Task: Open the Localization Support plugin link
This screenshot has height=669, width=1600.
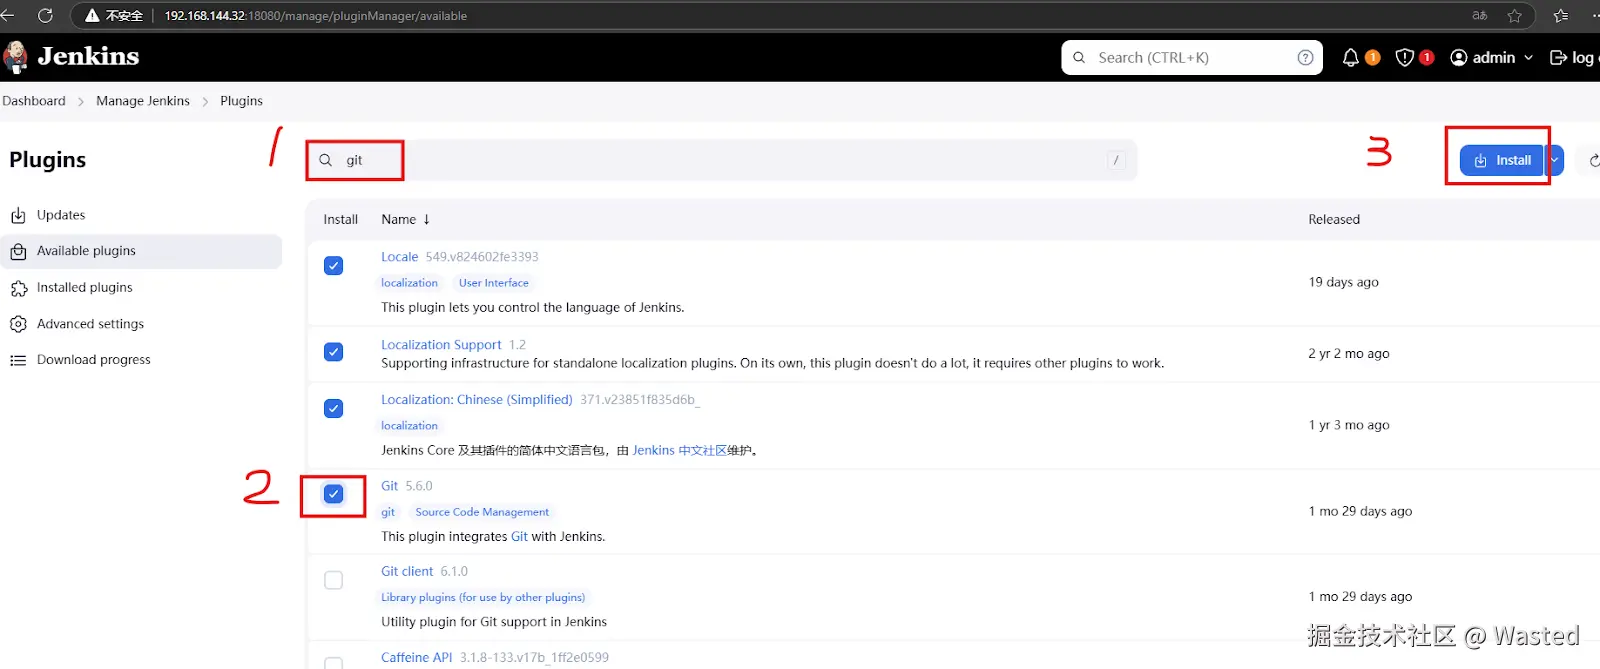Action: point(441,345)
